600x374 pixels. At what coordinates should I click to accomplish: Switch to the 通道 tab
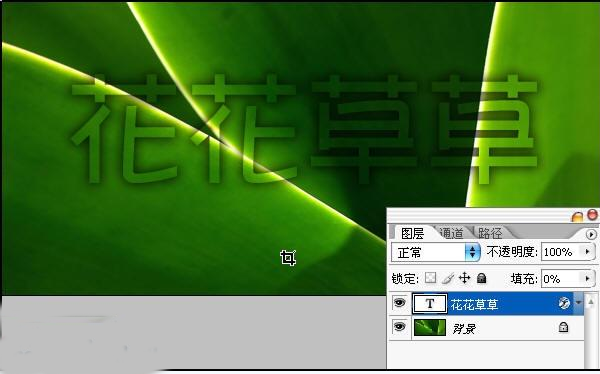451,233
